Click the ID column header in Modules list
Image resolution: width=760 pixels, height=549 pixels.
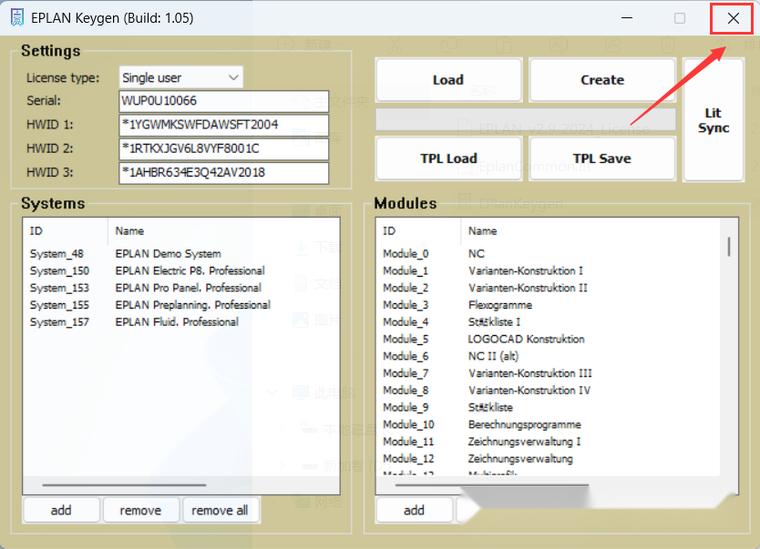(x=418, y=231)
